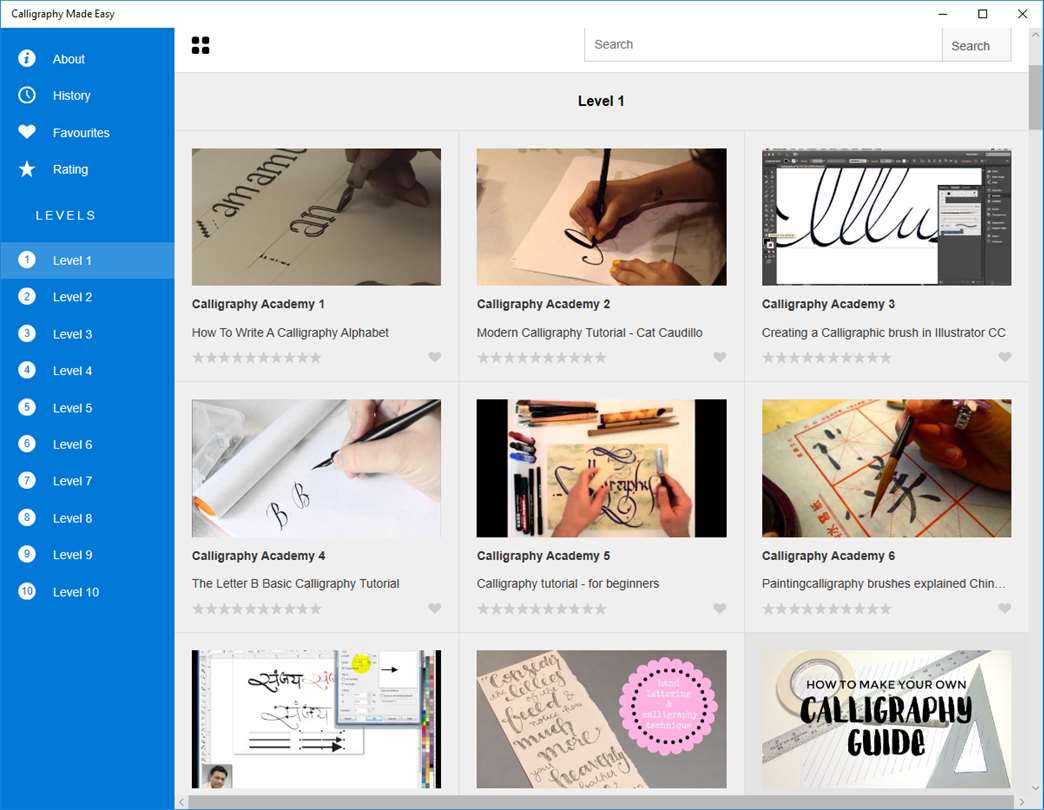1044x810 pixels.
Task: Open the Calligraphy Academy 5 thumbnail
Action: [x=601, y=468]
